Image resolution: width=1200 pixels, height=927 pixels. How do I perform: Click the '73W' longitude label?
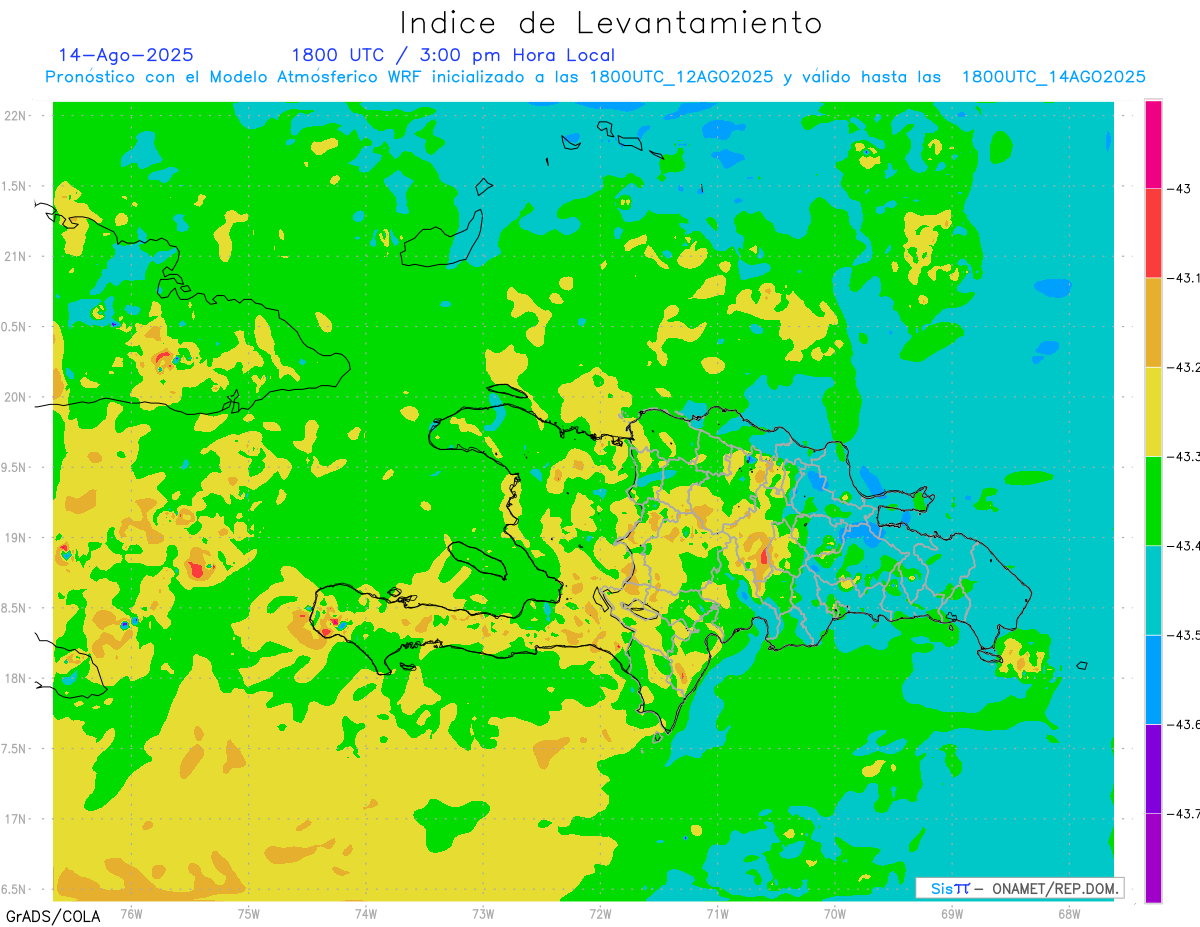pyautogui.click(x=483, y=913)
